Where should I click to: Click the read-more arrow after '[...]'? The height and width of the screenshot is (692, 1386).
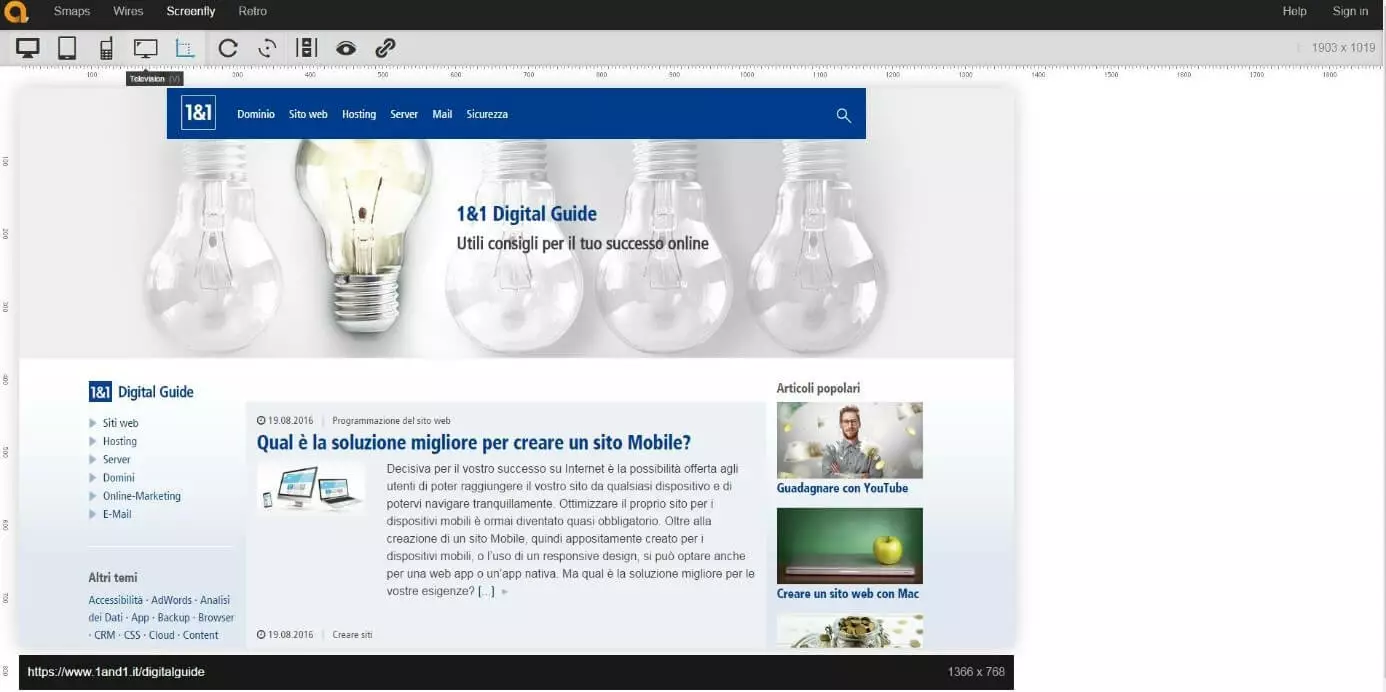(x=505, y=592)
